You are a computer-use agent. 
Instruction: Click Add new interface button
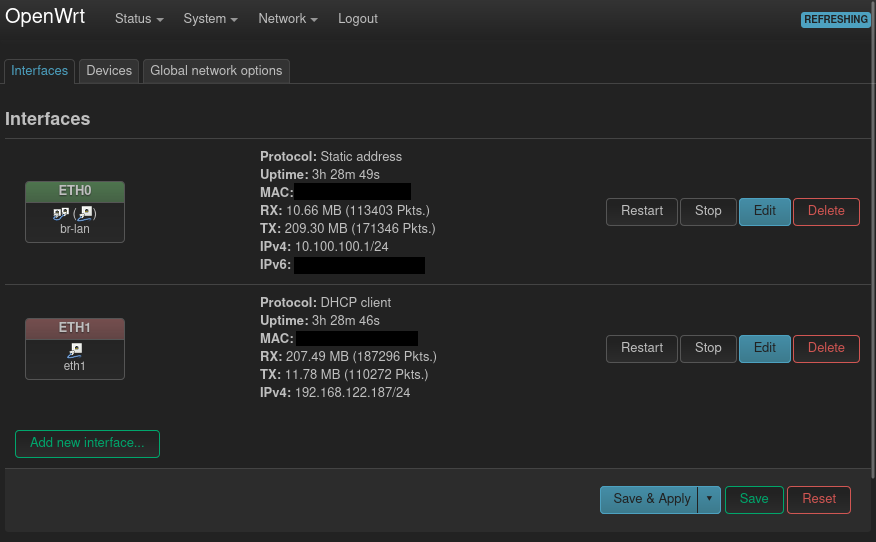[x=87, y=444]
